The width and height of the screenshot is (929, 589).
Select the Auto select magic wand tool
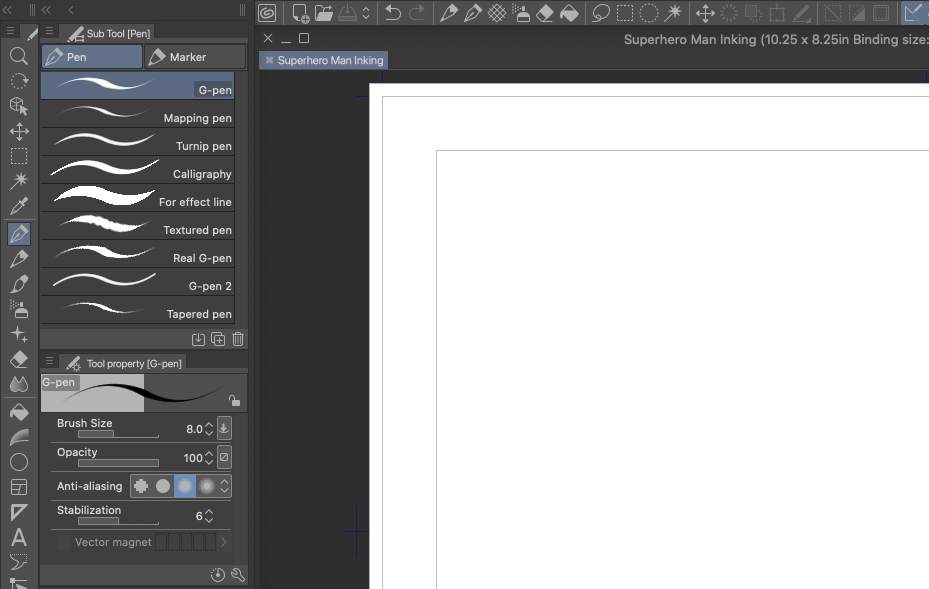pos(19,181)
